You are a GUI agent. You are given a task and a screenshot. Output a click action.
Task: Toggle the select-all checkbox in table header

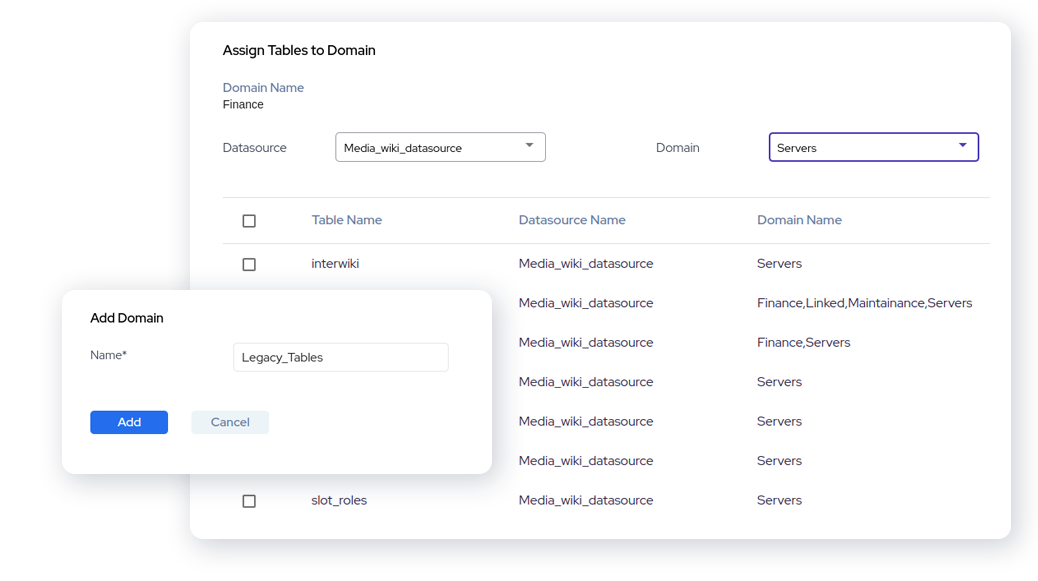[x=249, y=221]
